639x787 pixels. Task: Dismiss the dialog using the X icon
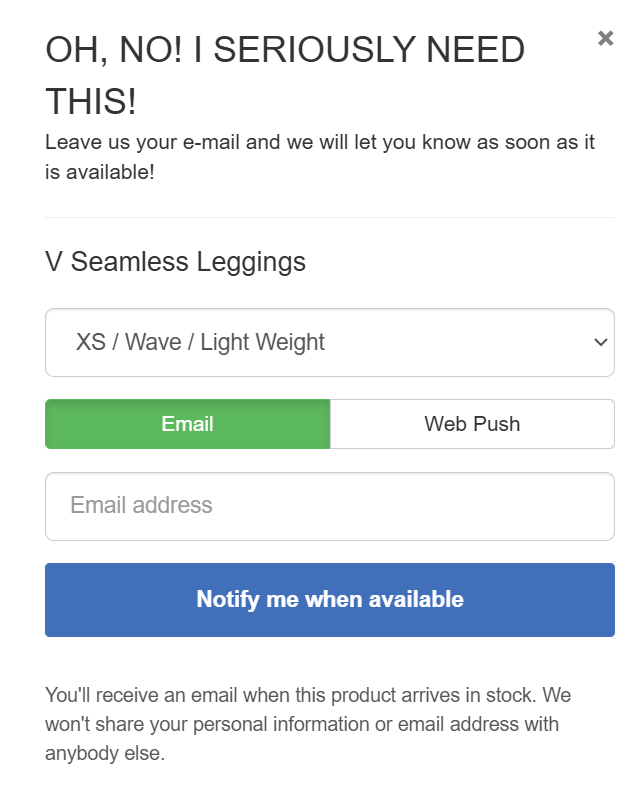pyautogui.click(x=605, y=39)
